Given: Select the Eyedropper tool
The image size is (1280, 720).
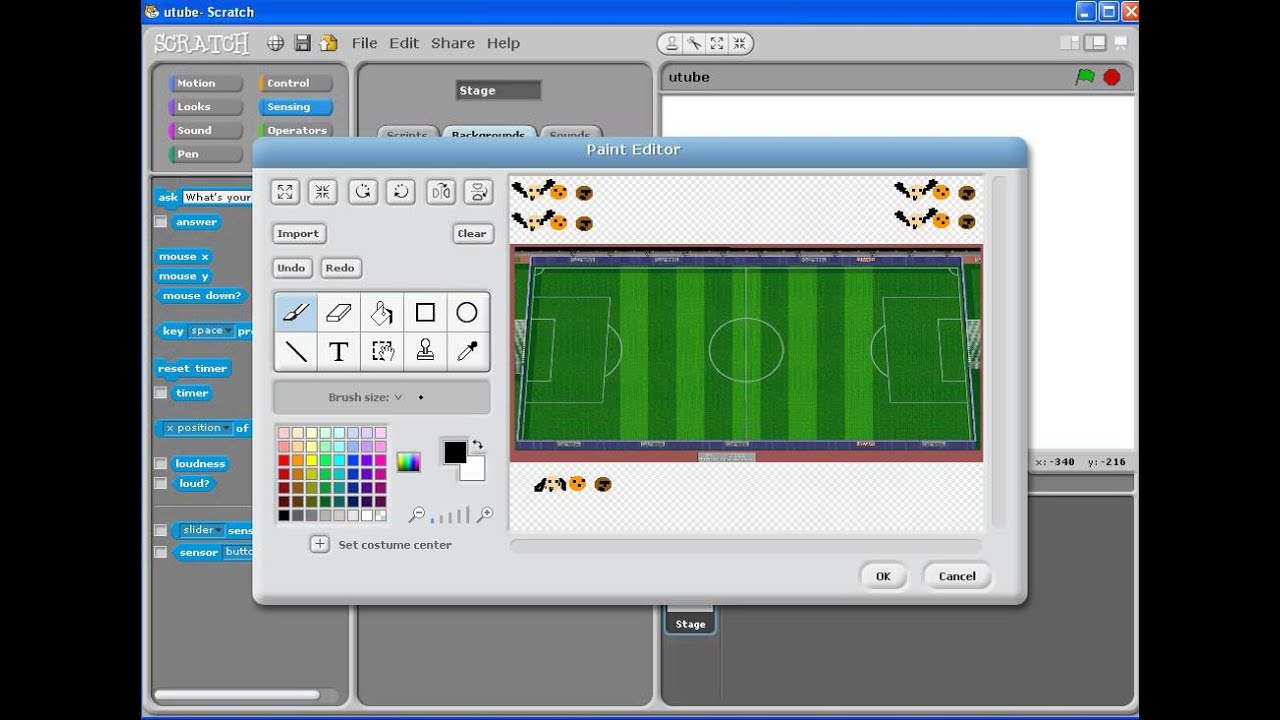Looking at the screenshot, I should (467, 351).
